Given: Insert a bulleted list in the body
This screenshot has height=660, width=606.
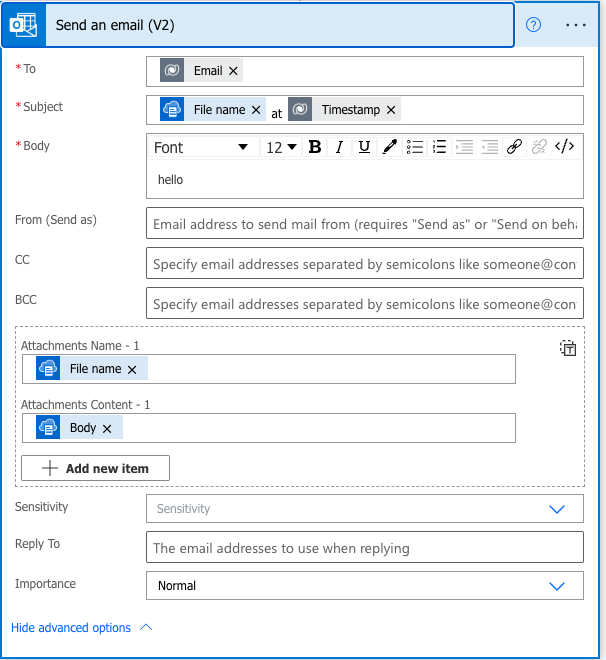Looking at the screenshot, I should [415, 147].
